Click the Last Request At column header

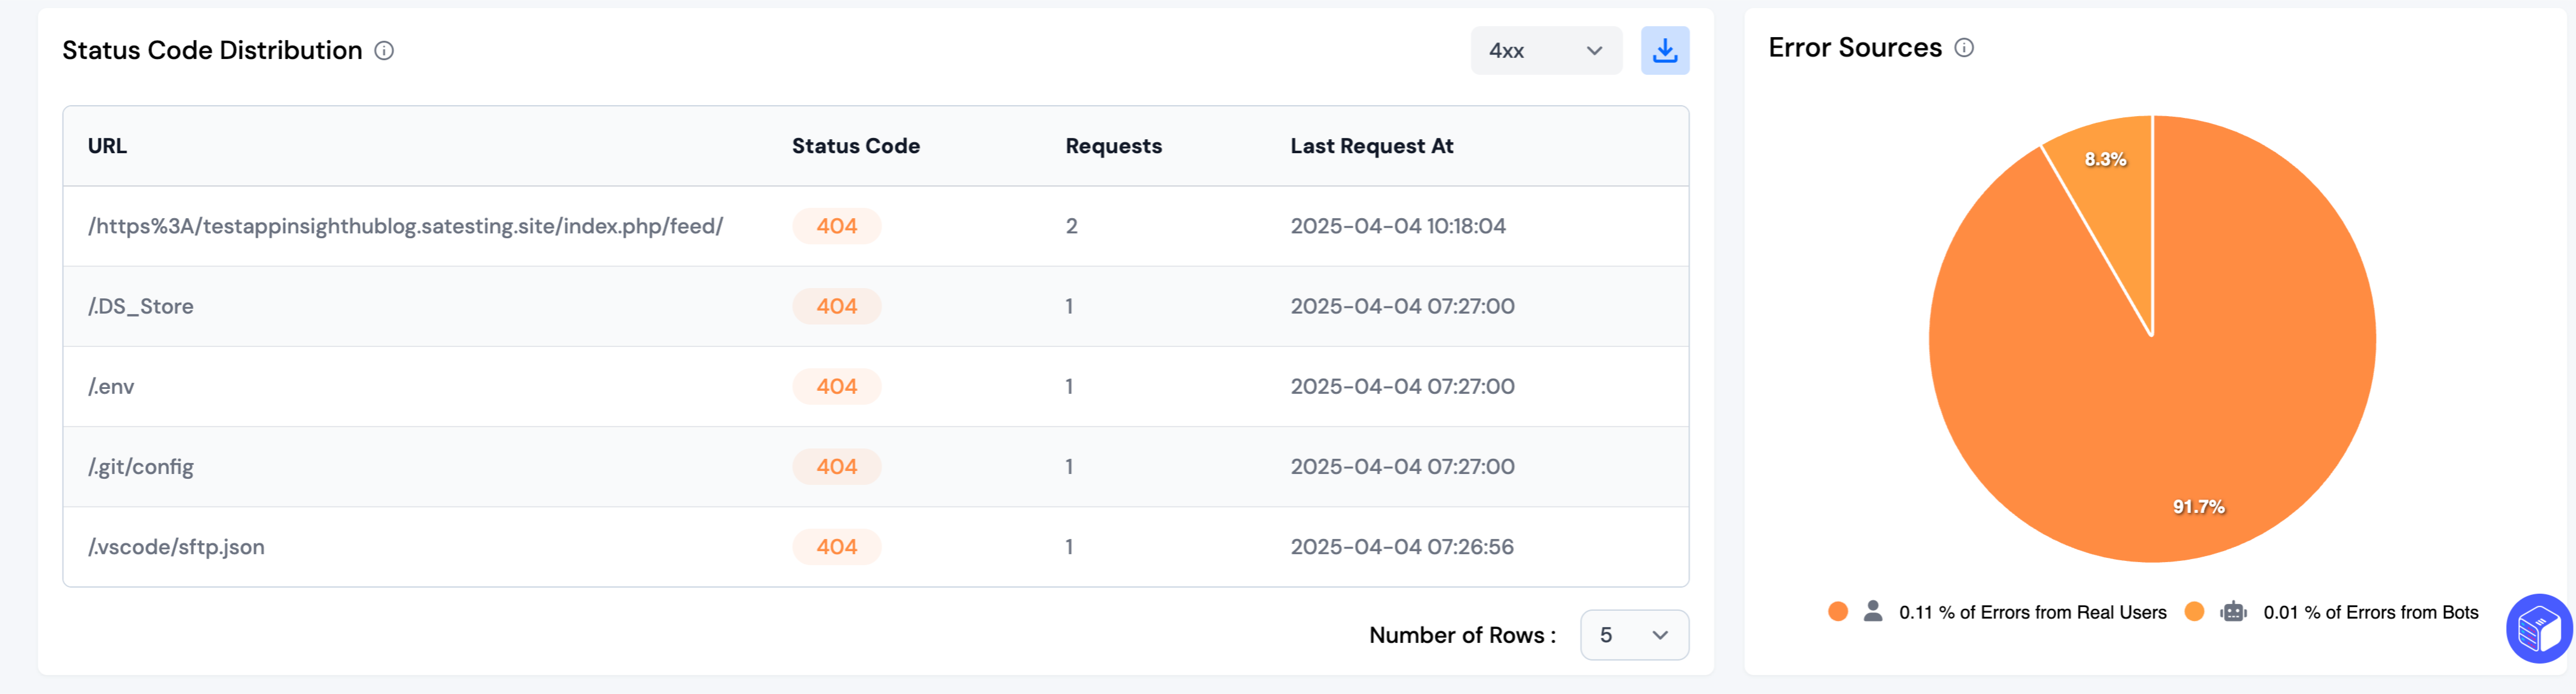1371,146
